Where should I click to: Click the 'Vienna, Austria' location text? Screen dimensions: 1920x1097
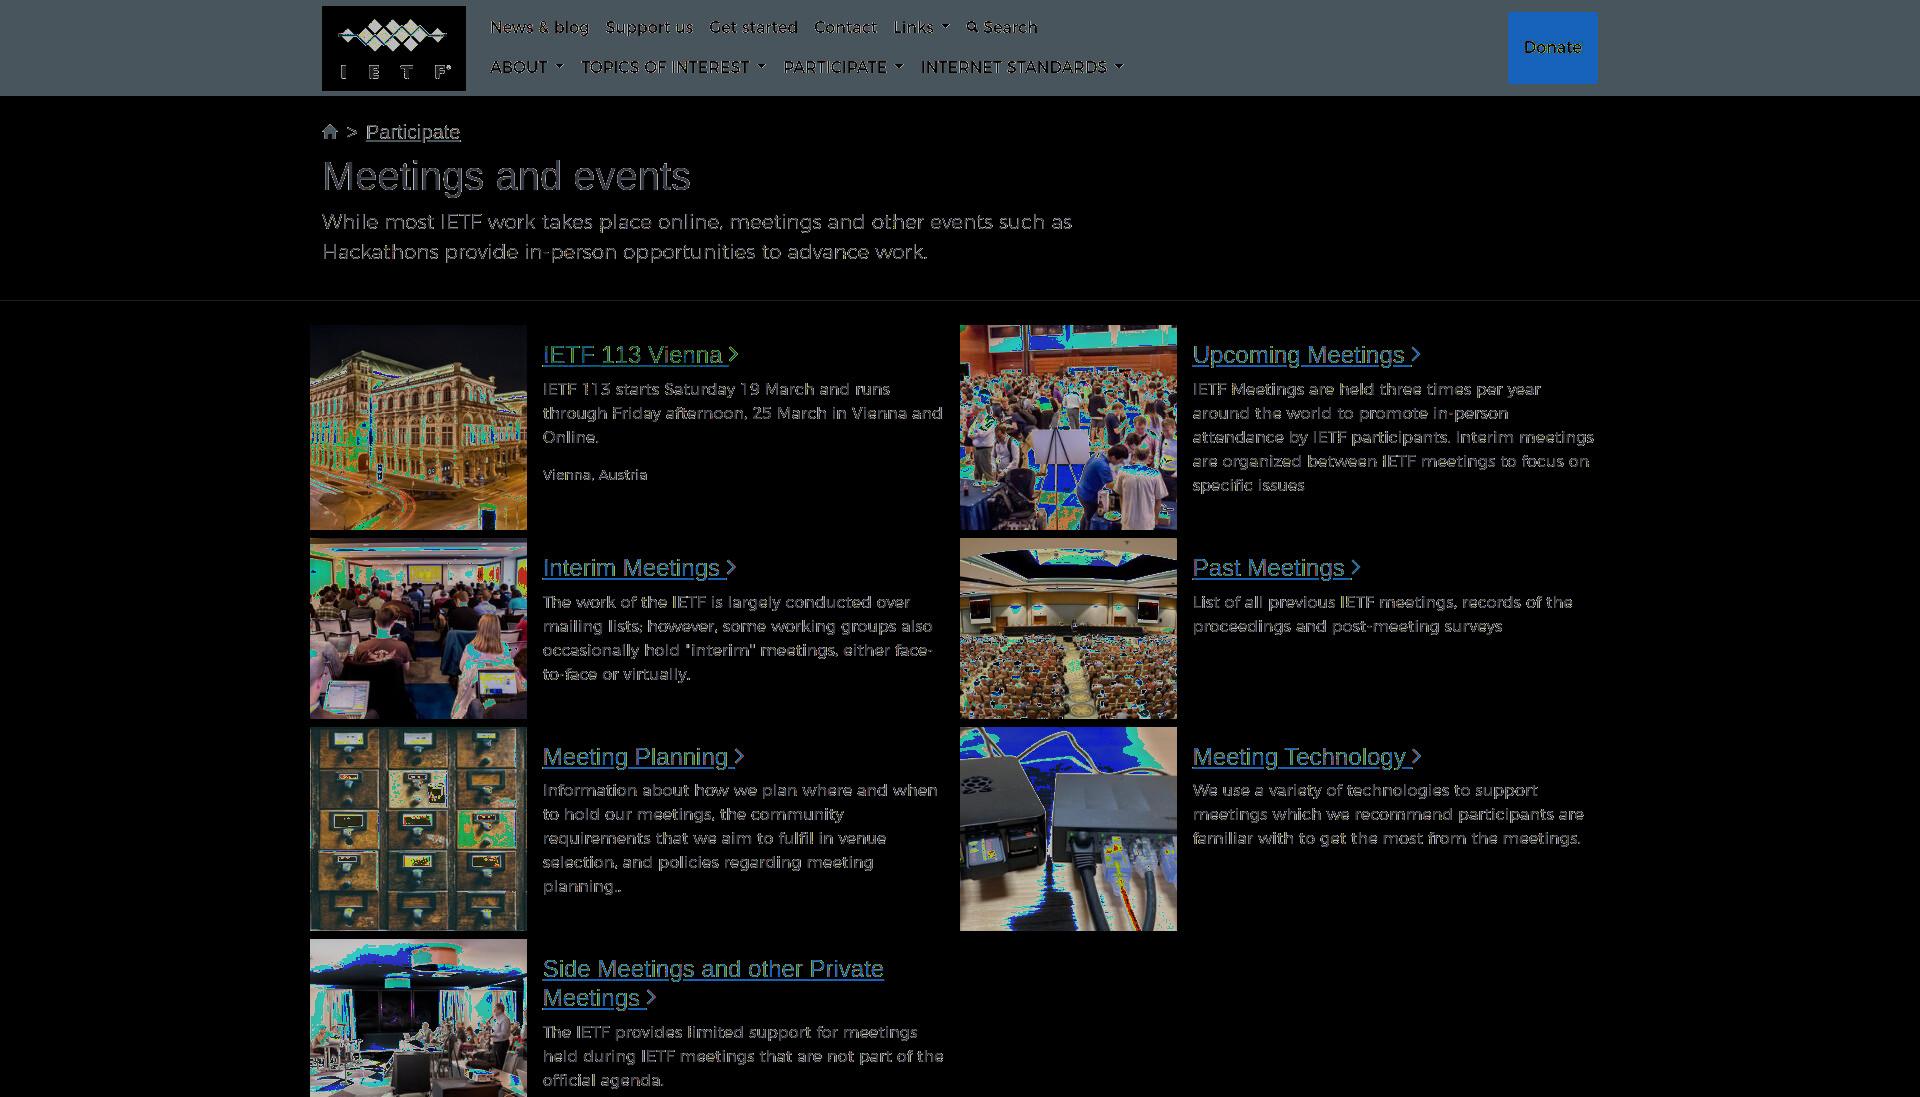595,475
